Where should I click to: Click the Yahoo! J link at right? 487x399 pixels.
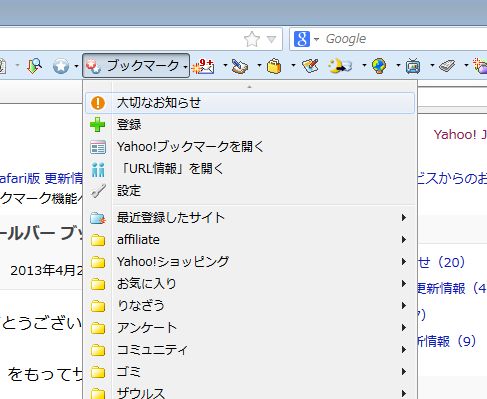coord(460,135)
